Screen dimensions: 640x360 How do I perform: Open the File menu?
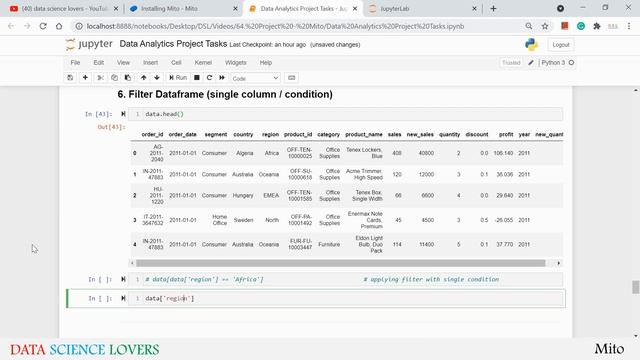tap(75, 62)
